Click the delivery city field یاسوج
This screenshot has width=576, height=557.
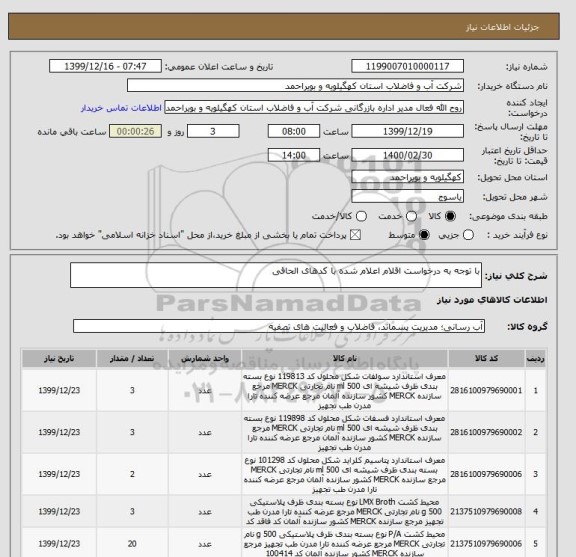click(x=407, y=197)
